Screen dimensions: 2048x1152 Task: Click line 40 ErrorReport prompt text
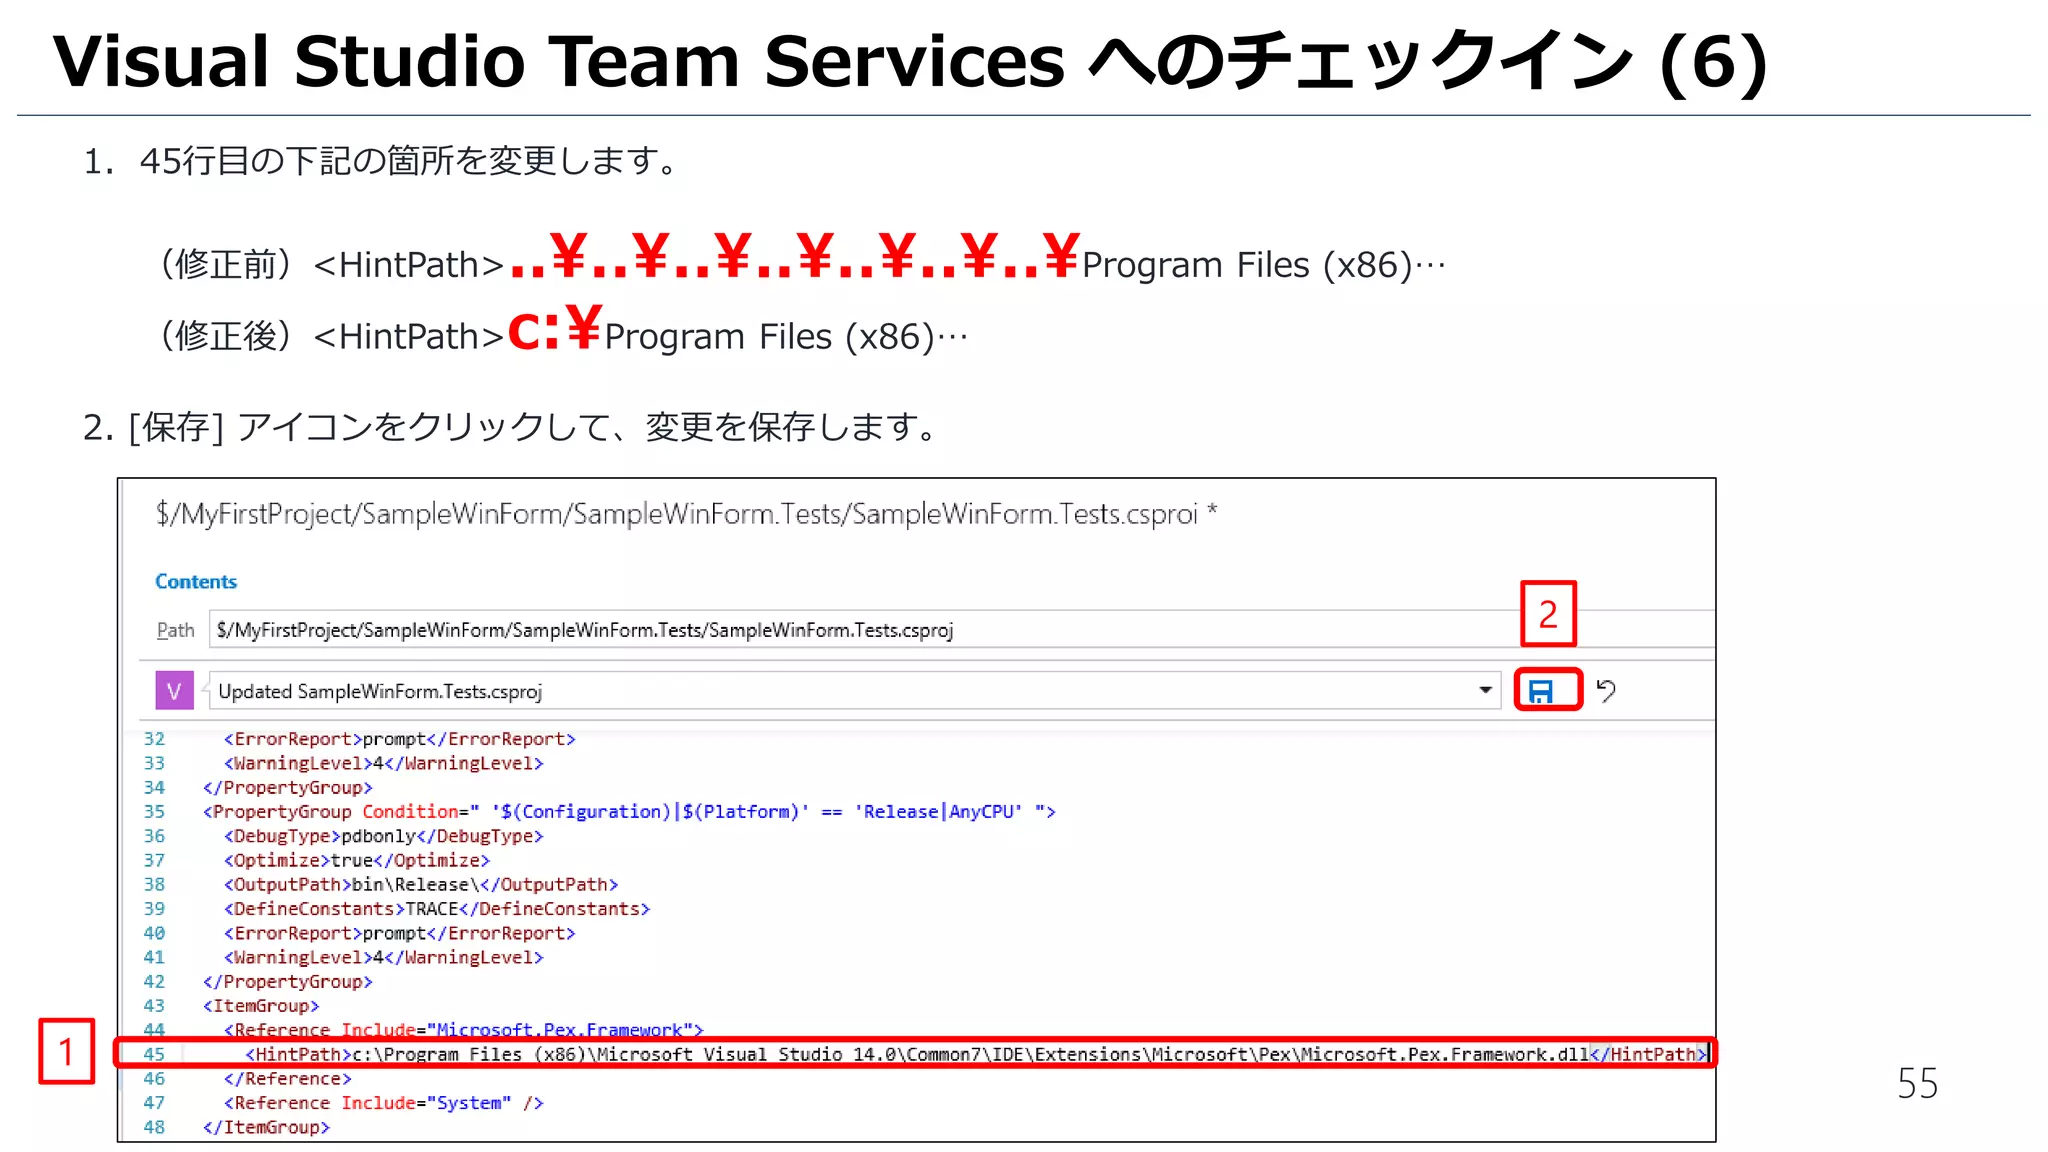point(399,933)
